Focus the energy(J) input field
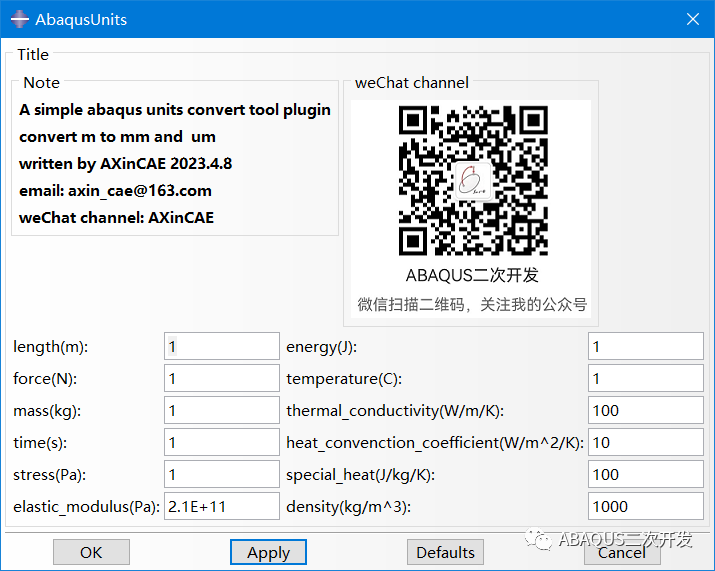 pyautogui.click(x=646, y=346)
